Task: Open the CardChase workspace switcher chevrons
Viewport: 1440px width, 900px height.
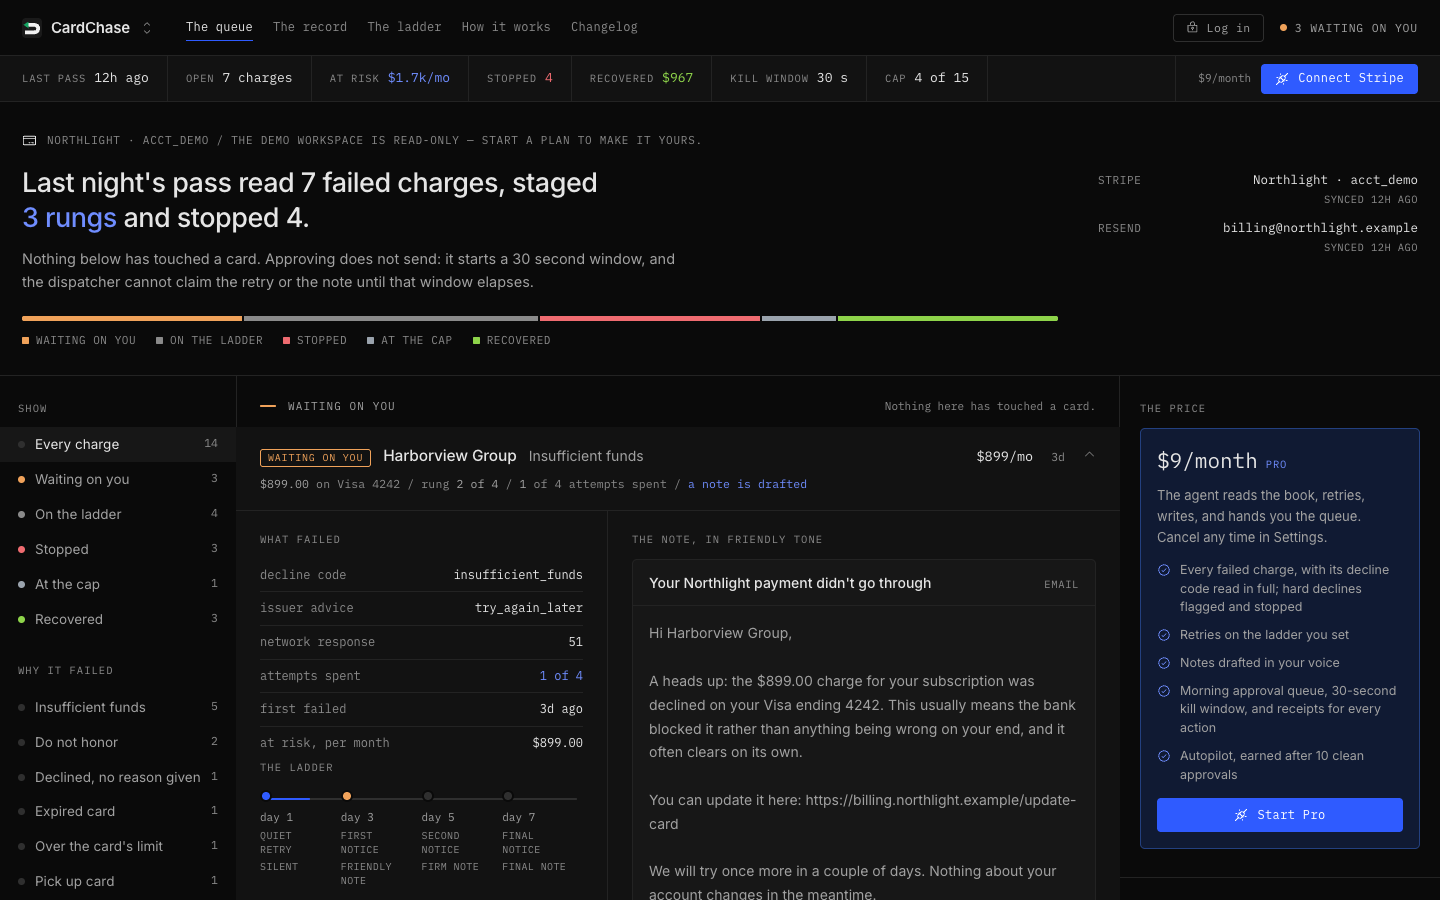Action: [147, 28]
